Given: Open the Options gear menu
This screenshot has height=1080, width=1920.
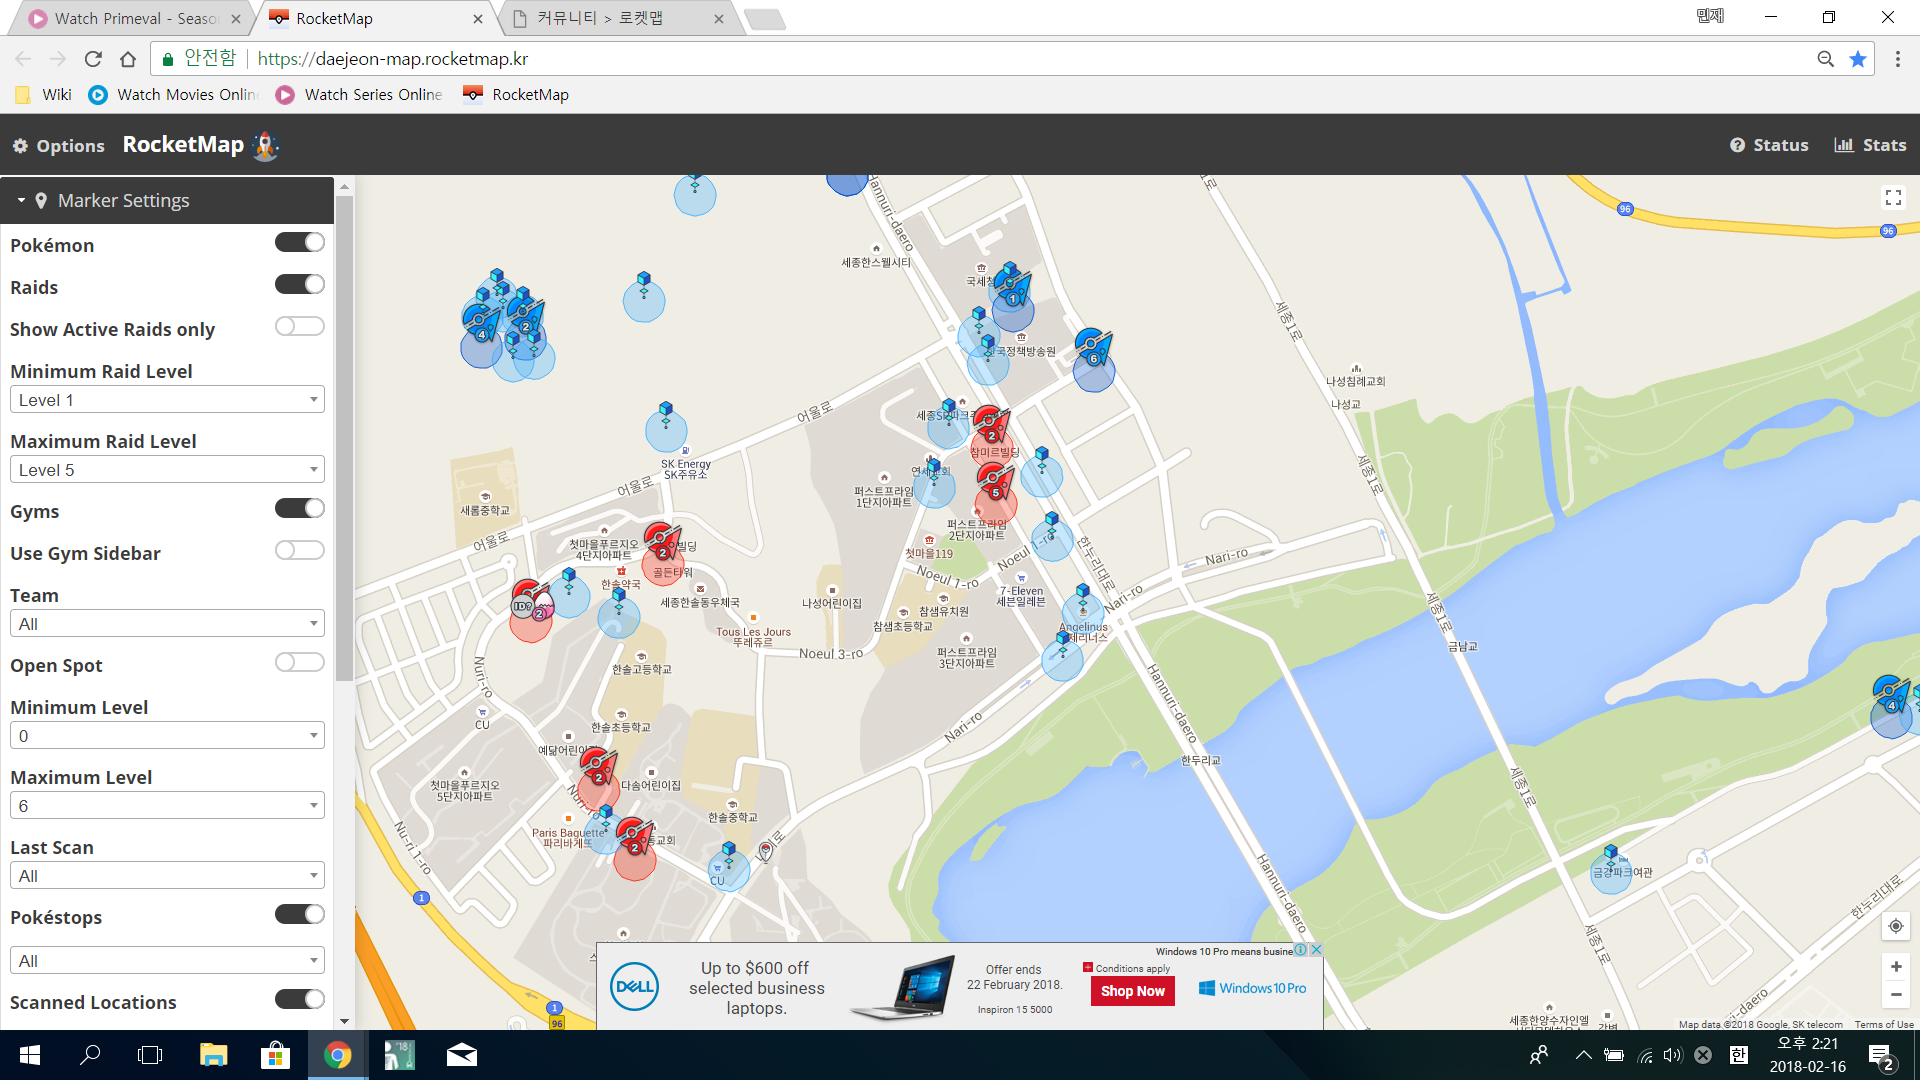Looking at the screenshot, I should coord(58,145).
